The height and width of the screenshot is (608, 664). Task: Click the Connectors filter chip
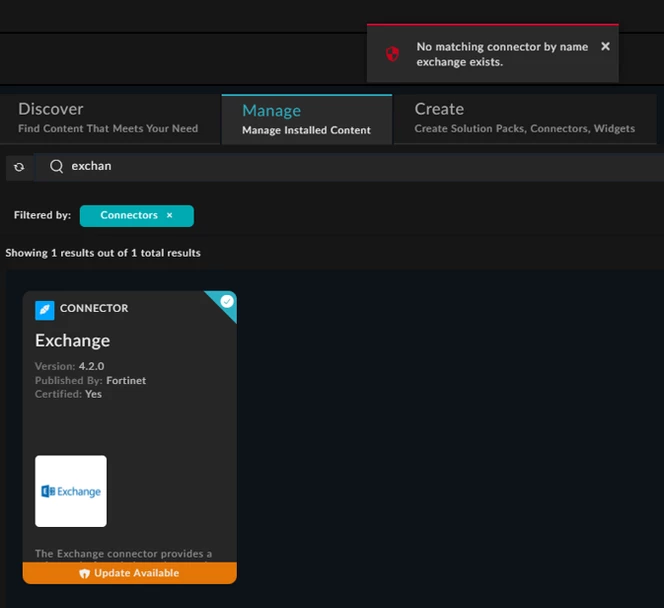click(136, 216)
